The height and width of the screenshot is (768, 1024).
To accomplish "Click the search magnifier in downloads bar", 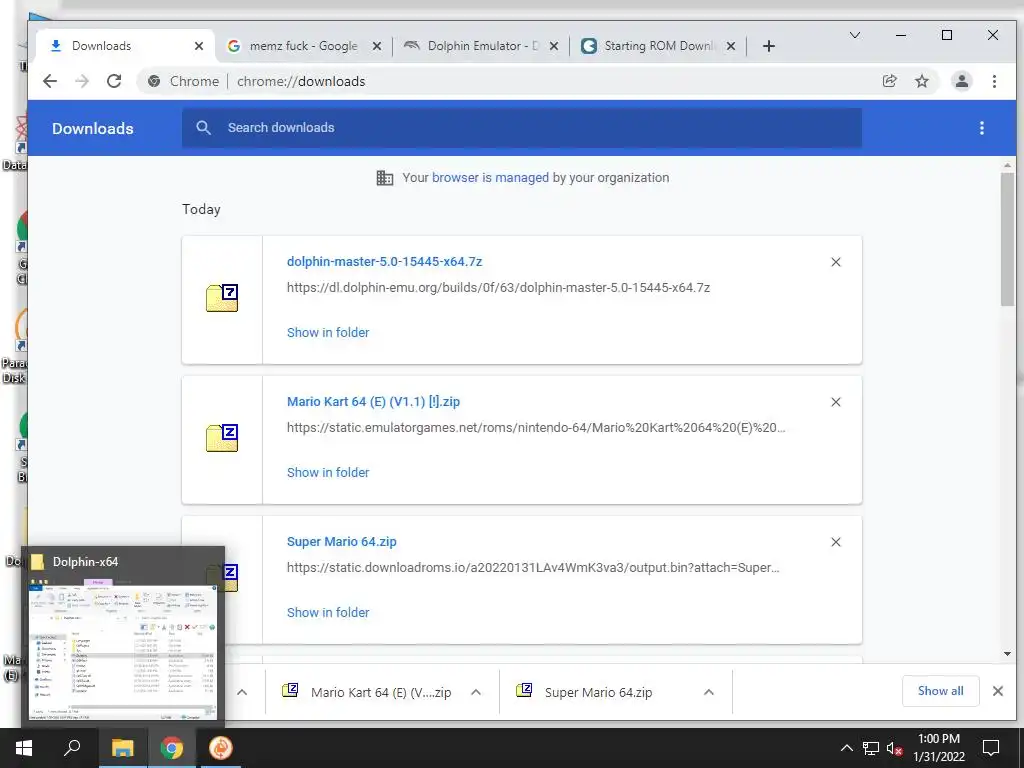I will 204,127.
